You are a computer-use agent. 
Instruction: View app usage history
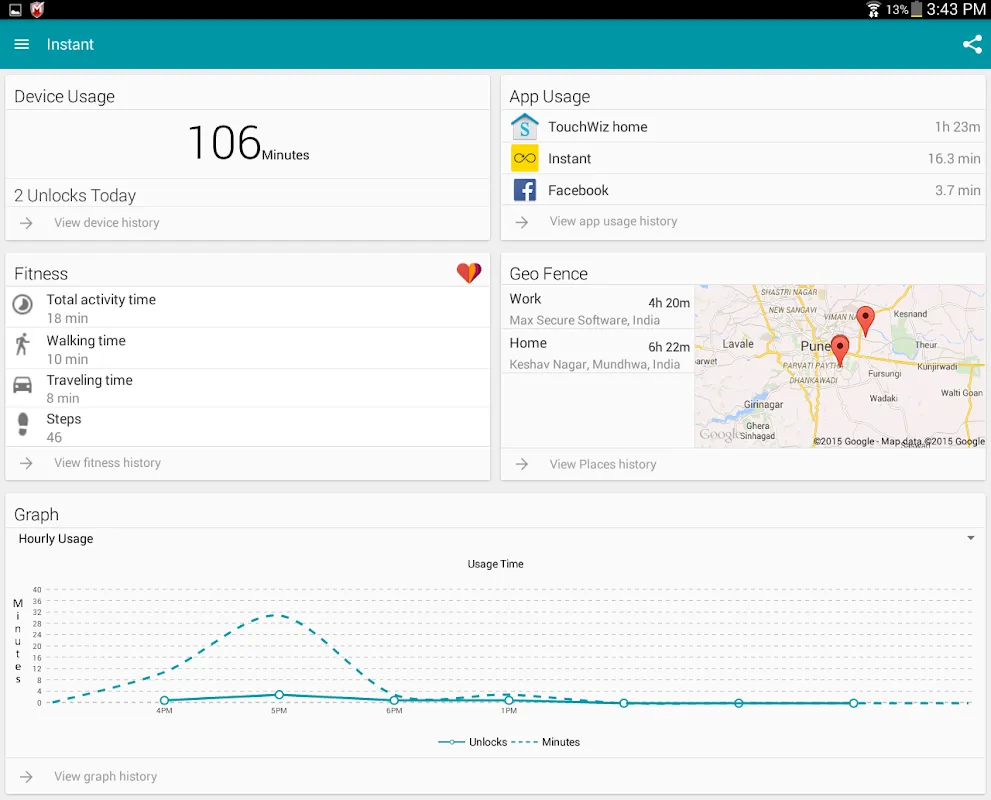click(x=613, y=221)
